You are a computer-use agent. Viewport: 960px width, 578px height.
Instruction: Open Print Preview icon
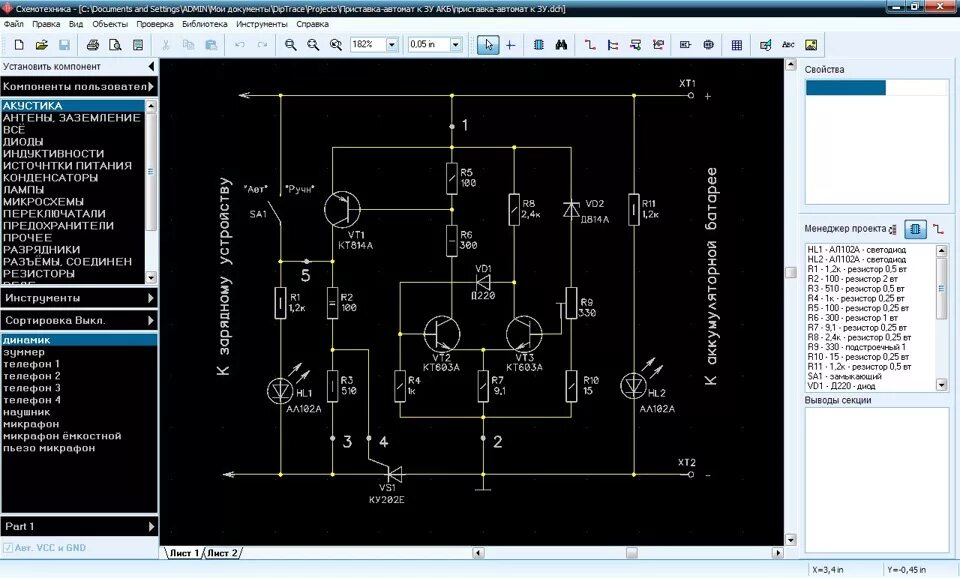115,45
